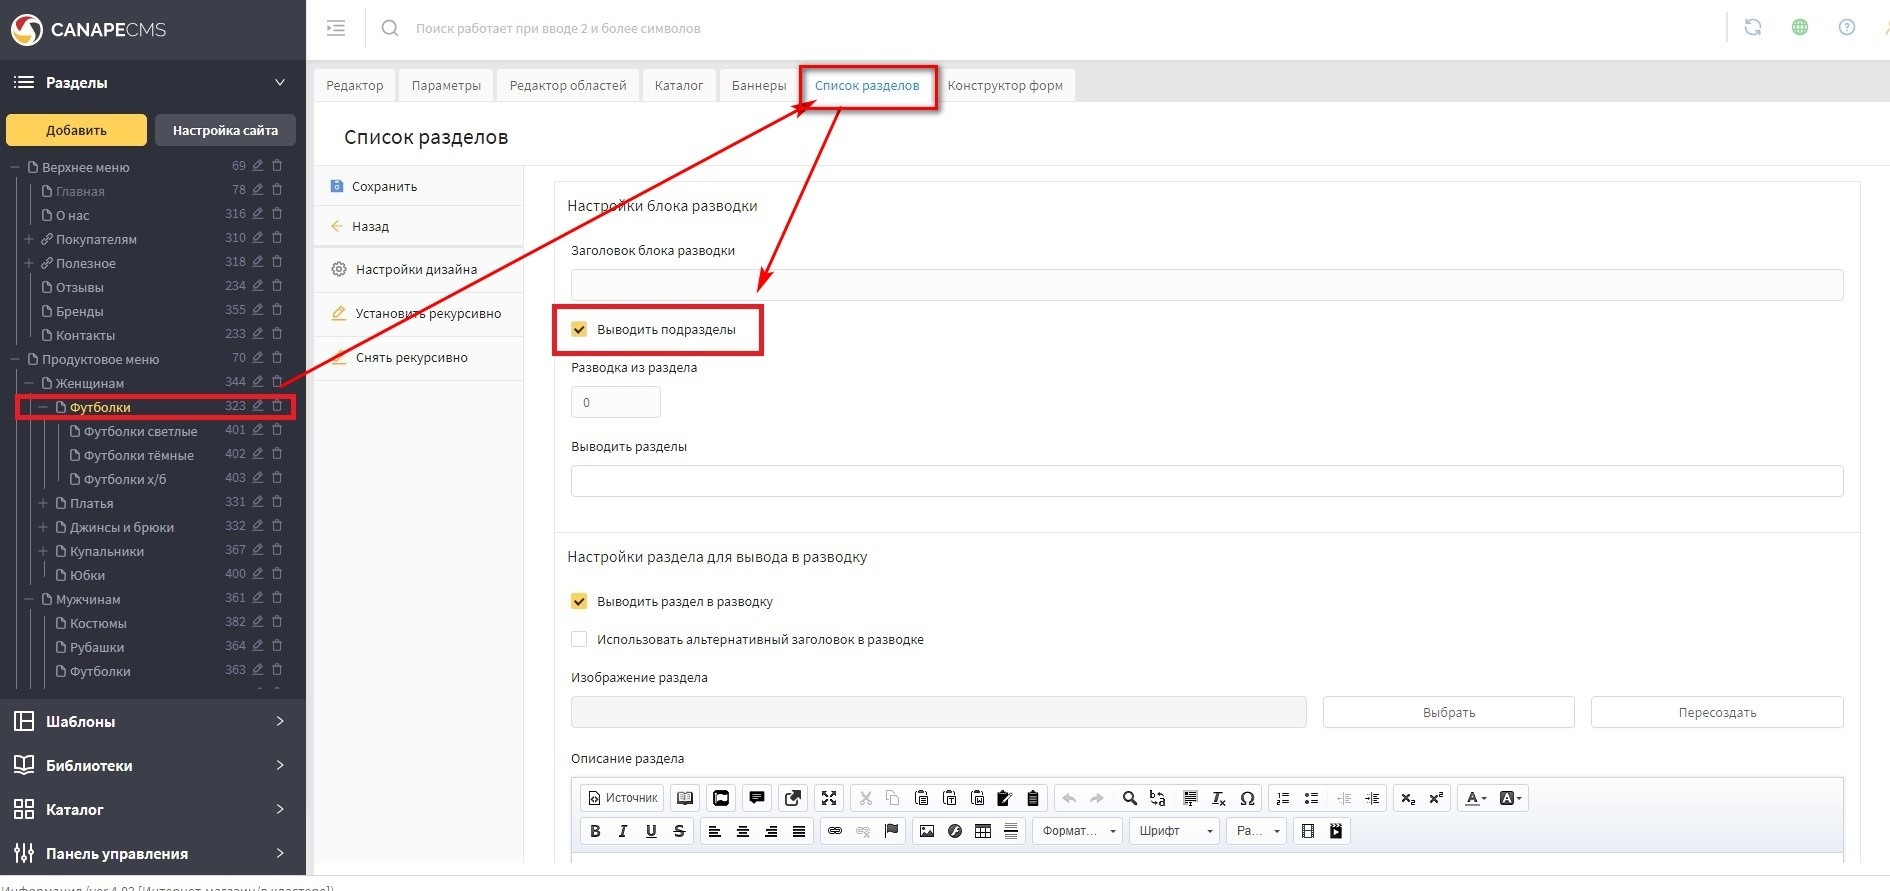Maximize the editor with fullscreen icon

[829, 798]
